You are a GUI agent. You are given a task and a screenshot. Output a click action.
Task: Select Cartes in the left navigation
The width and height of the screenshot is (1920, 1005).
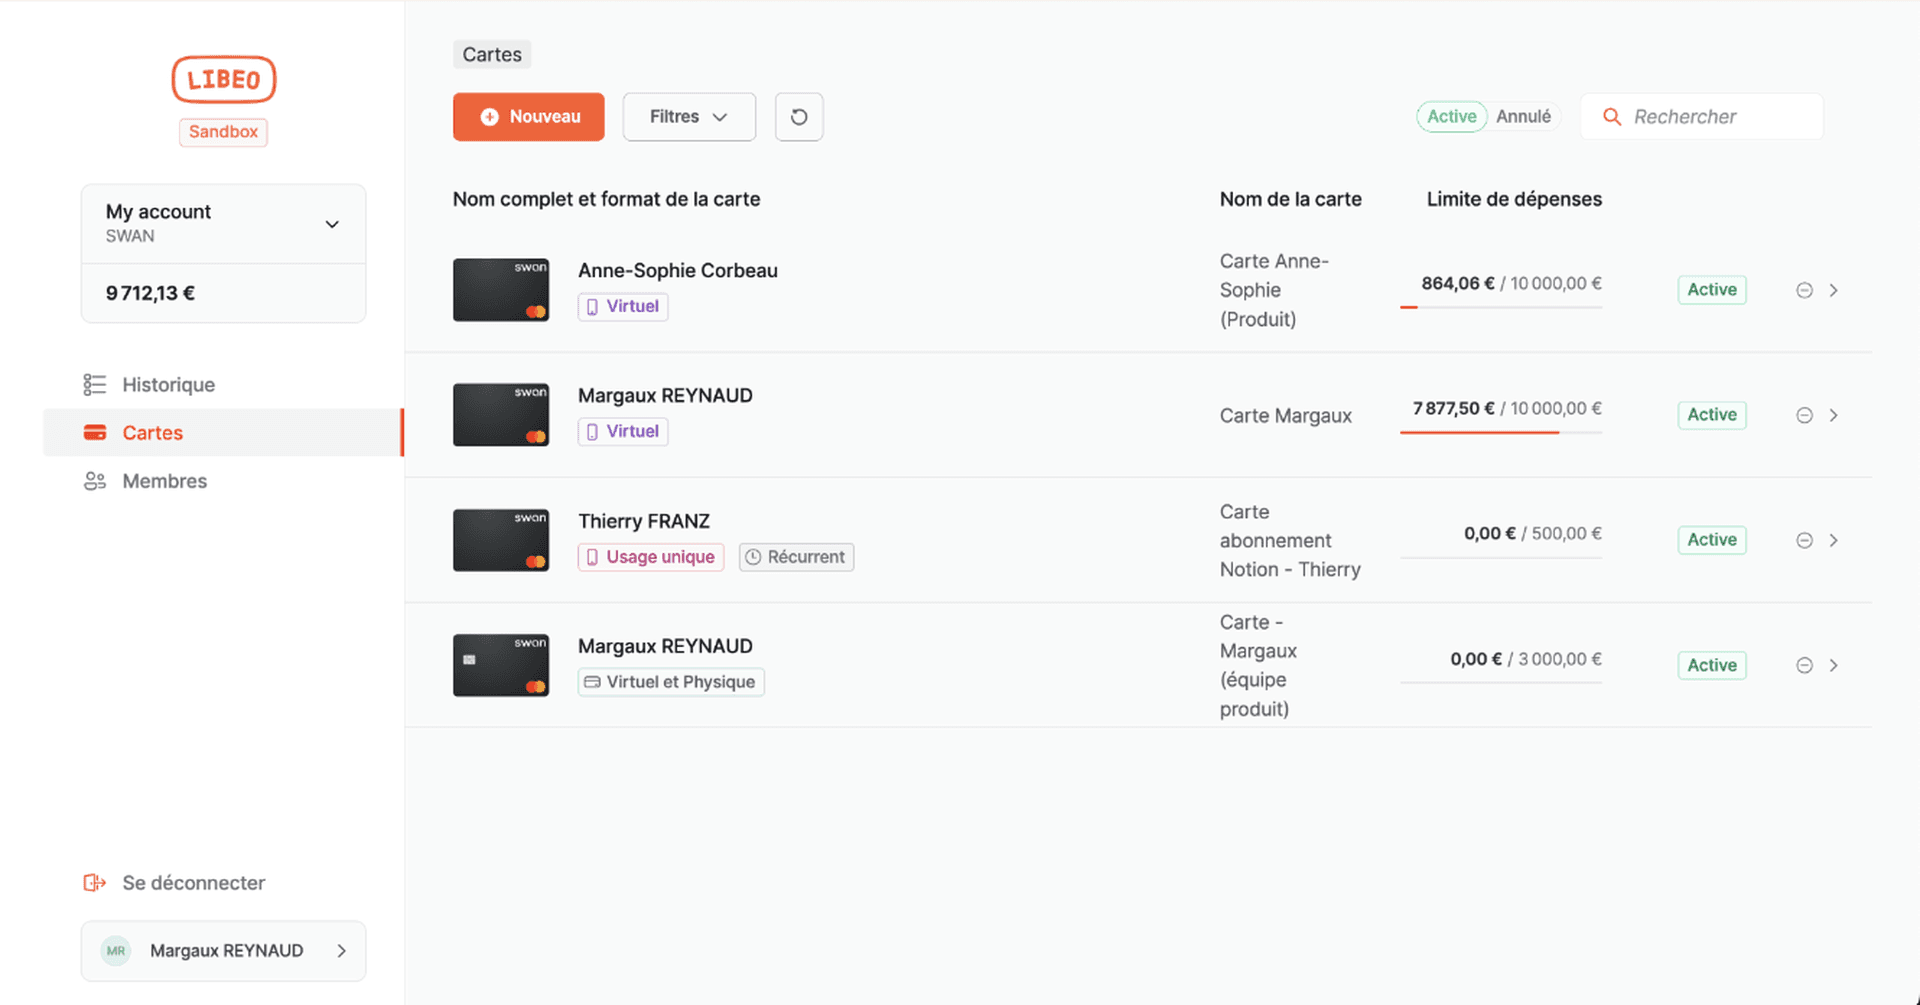click(x=152, y=432)
